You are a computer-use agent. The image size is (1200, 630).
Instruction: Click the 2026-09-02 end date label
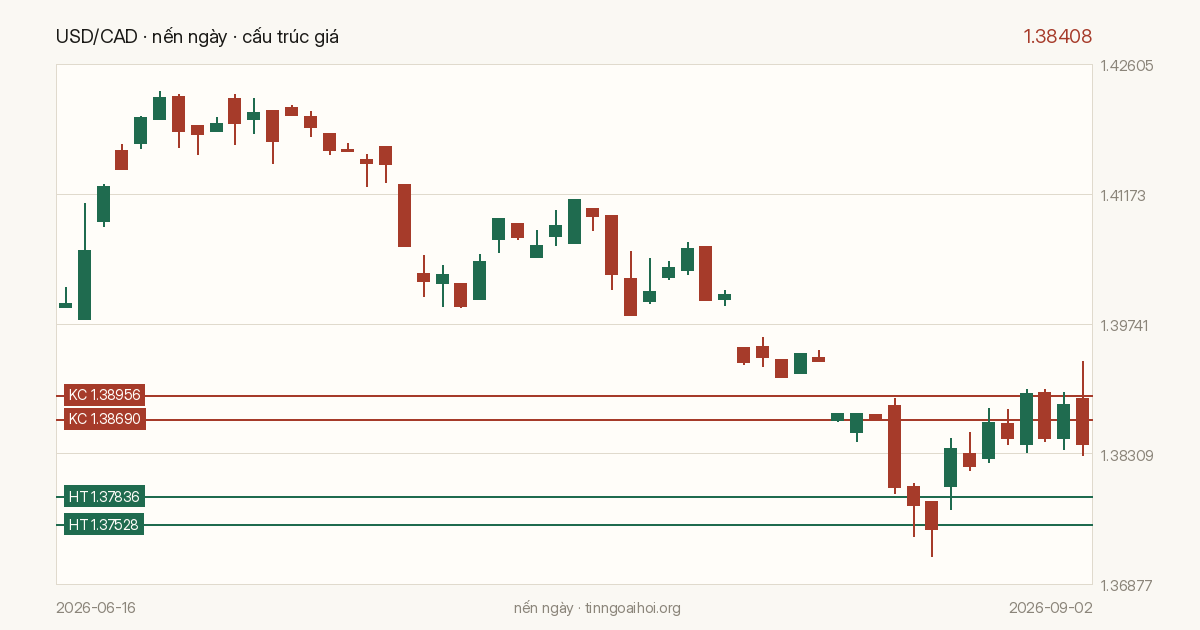[x=1051, y=608]
